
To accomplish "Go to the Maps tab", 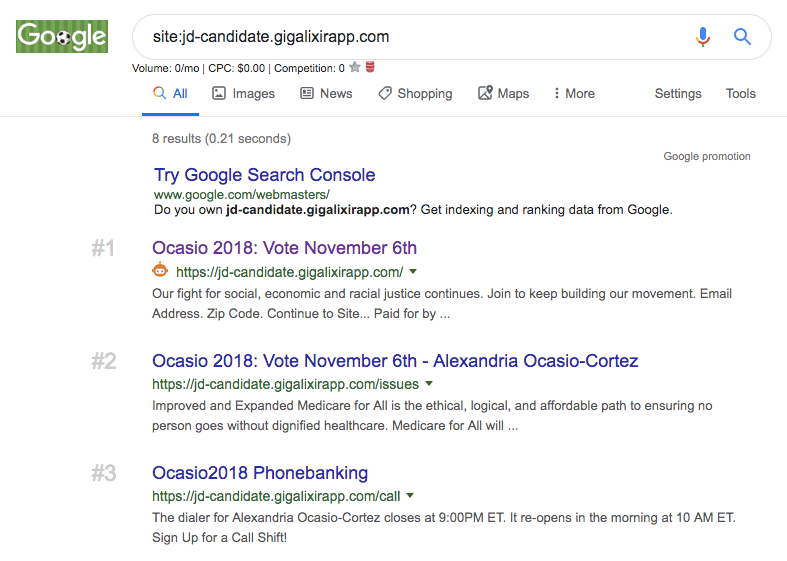I will point(503,94).
